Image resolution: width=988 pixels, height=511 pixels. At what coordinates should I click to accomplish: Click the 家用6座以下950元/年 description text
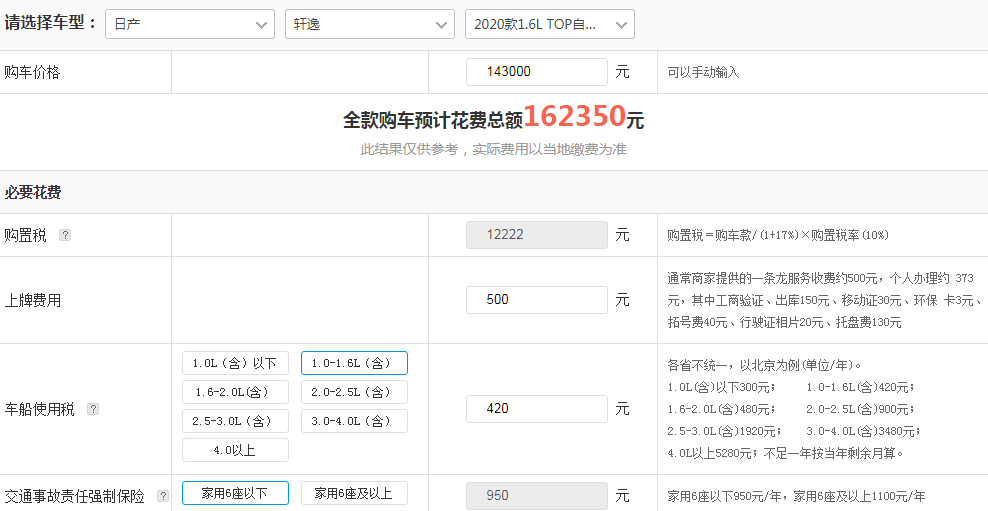(796, 497)
